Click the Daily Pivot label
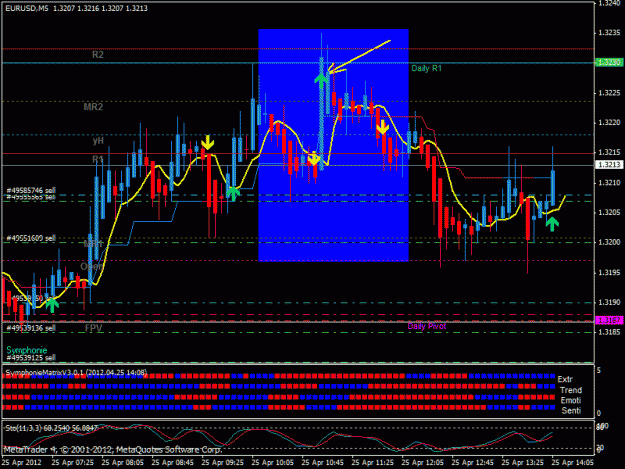This screenshot has height=469, width=625. coord(426,326)
